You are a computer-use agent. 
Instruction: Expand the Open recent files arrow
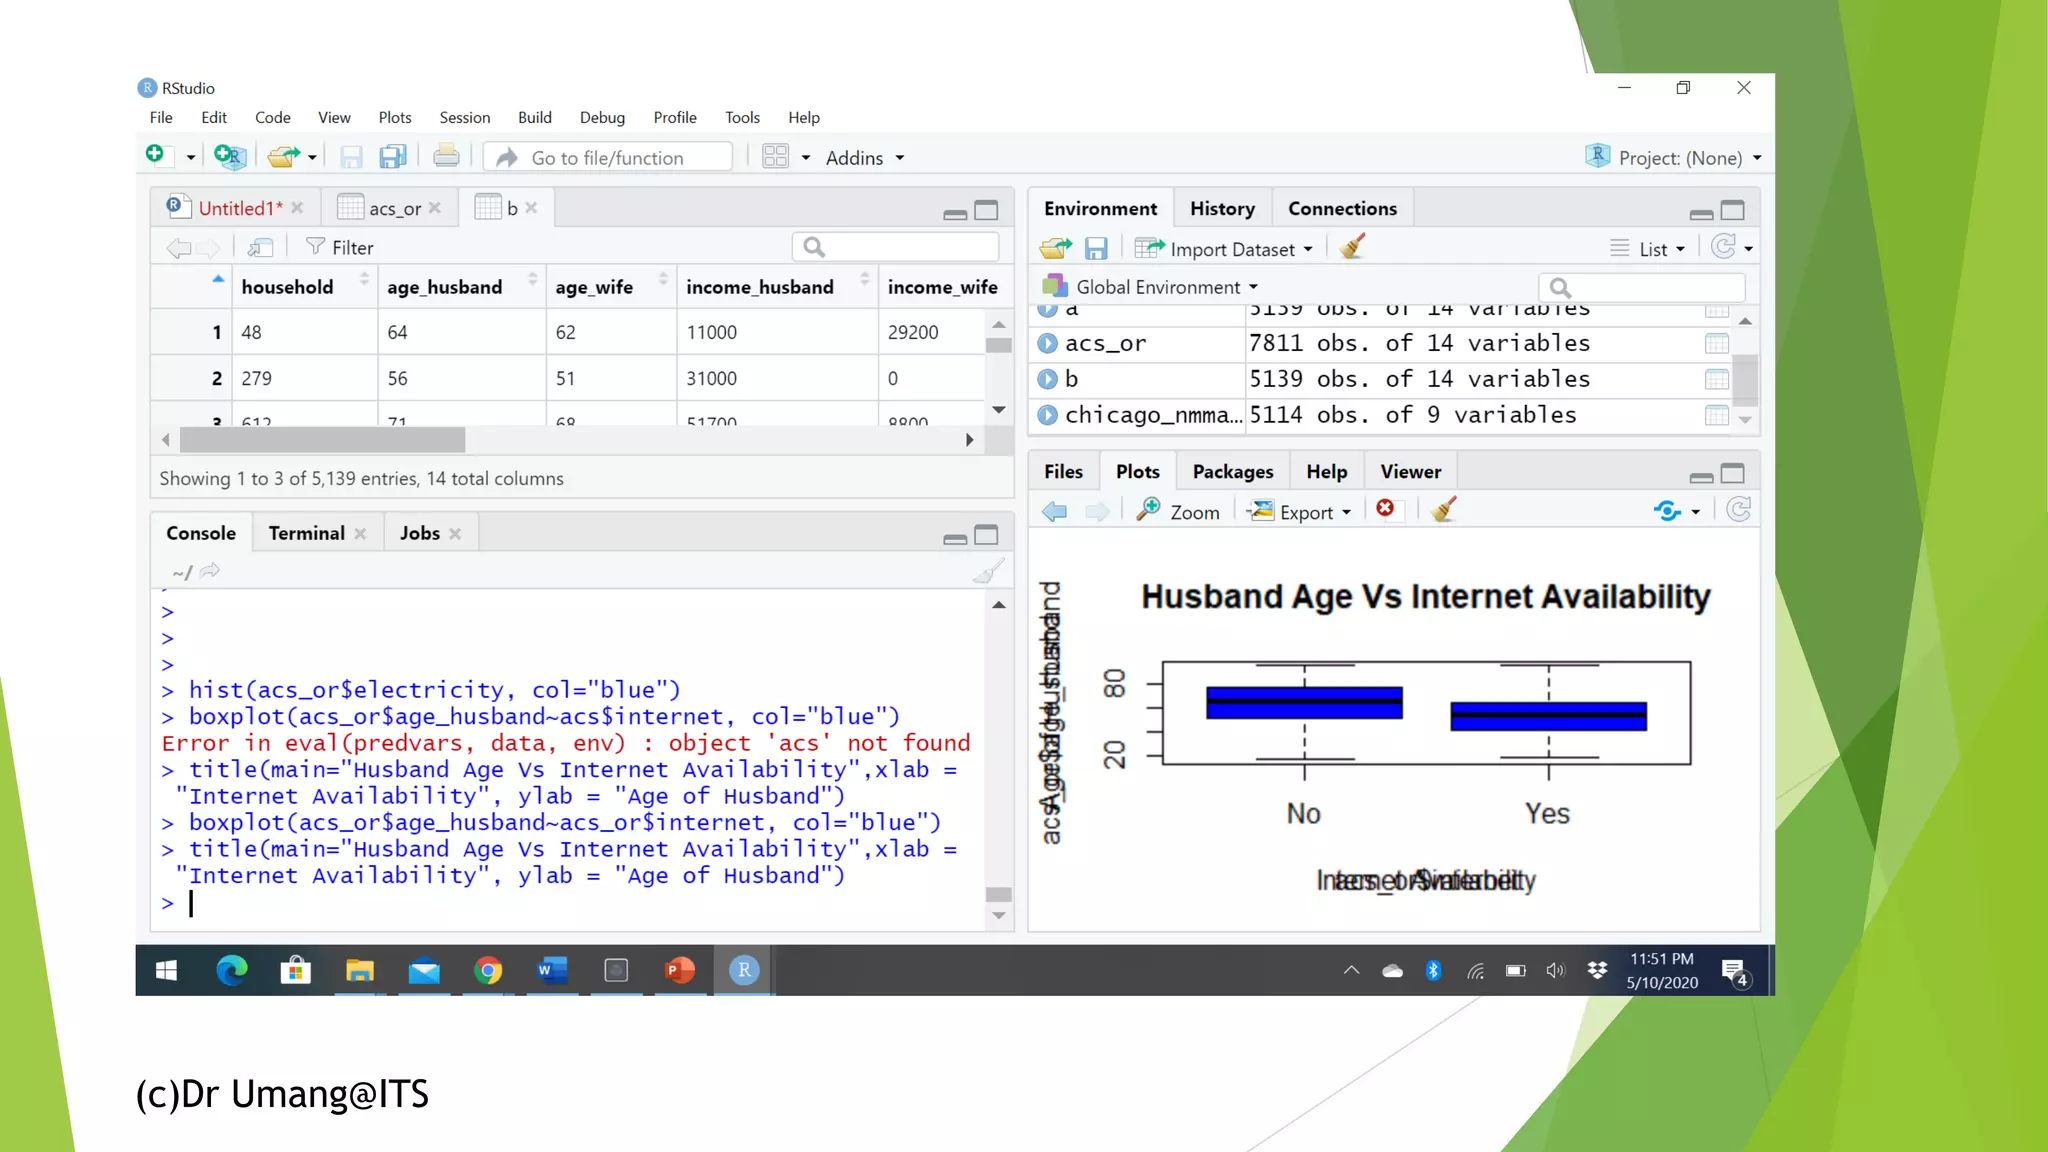click(x=312, y=158)
